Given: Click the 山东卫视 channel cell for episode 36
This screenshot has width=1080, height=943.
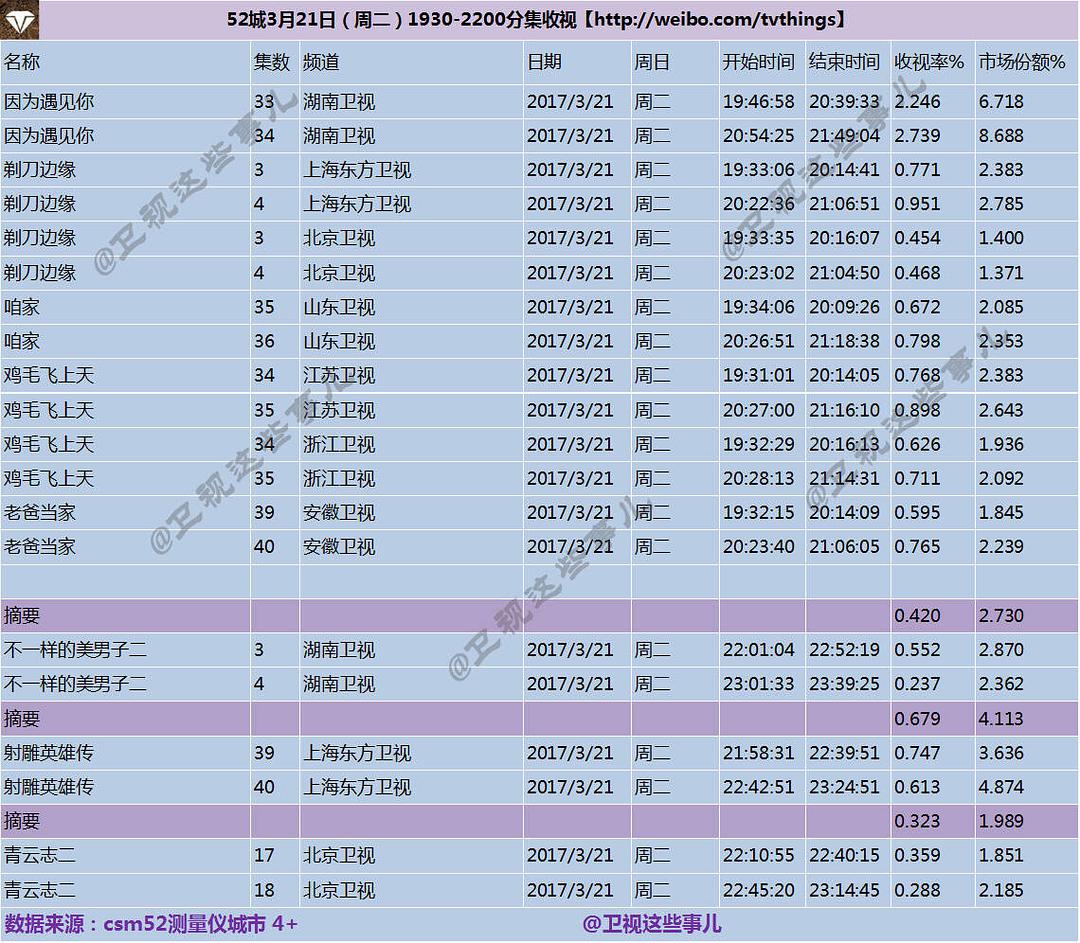Looking at the screenshot, I should [x=340, y=341].
